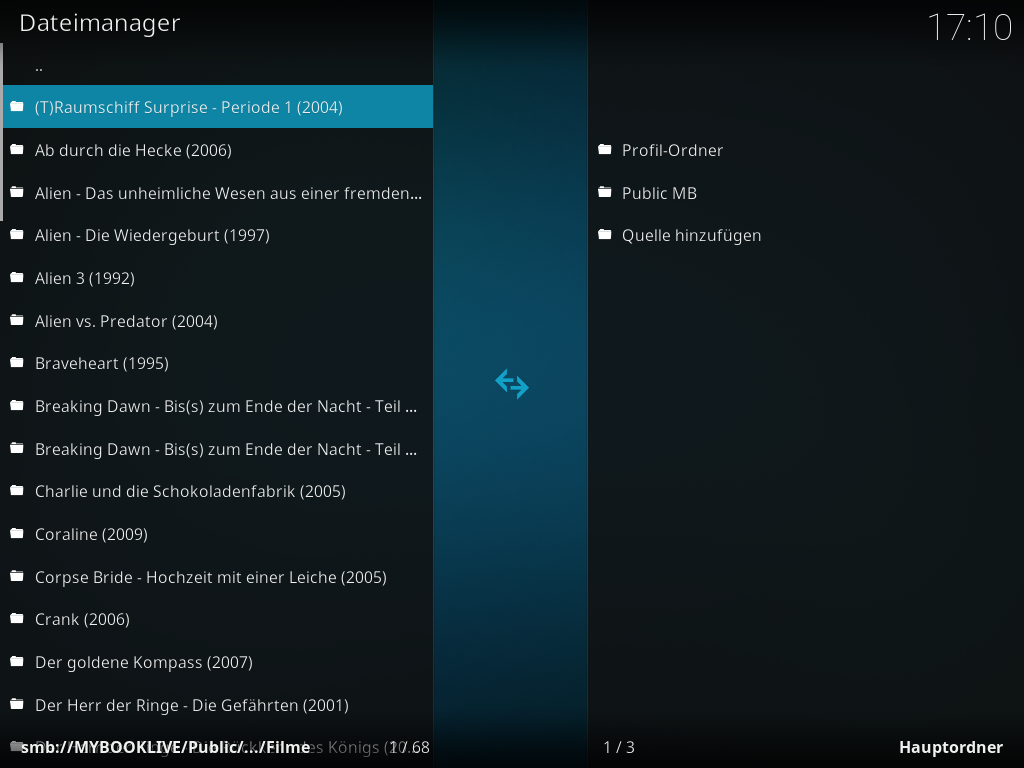The image size is (1024, 768).
Task: Open 'Public MB' source in right pane
Action: click(x=805, y=193)
